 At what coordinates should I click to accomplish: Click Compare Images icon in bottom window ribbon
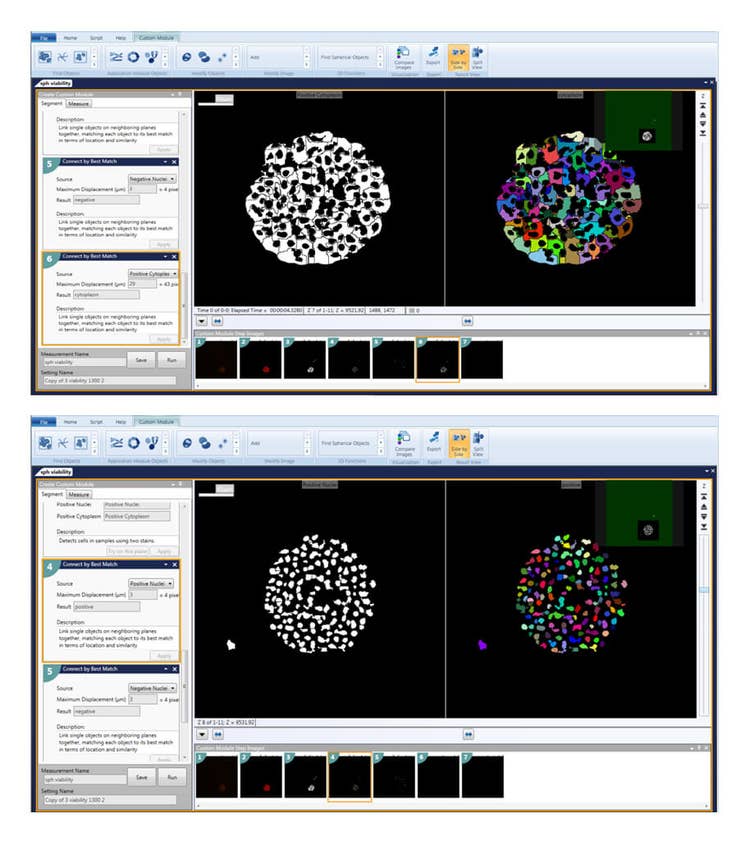tap(404, 442)
